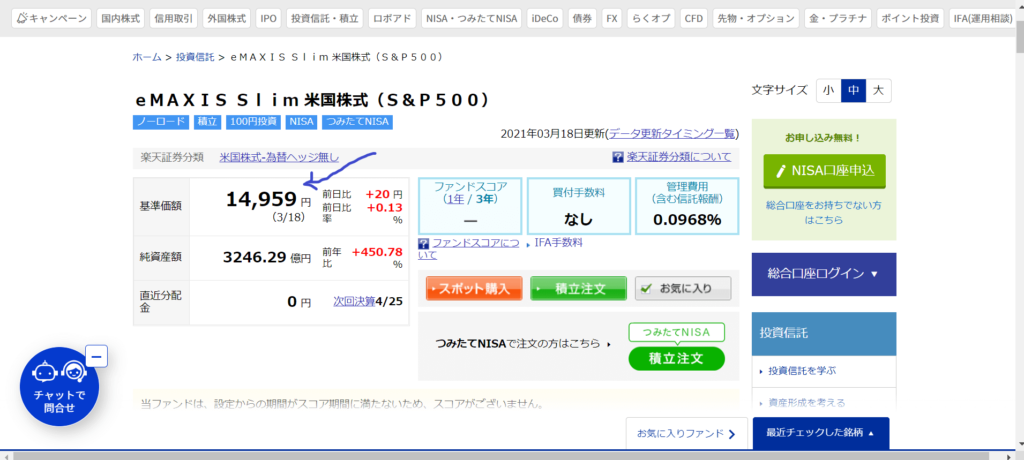1024x460 pixels.
Task: Open チャットで問合せ chat bubble
Action: pos(59,387)
